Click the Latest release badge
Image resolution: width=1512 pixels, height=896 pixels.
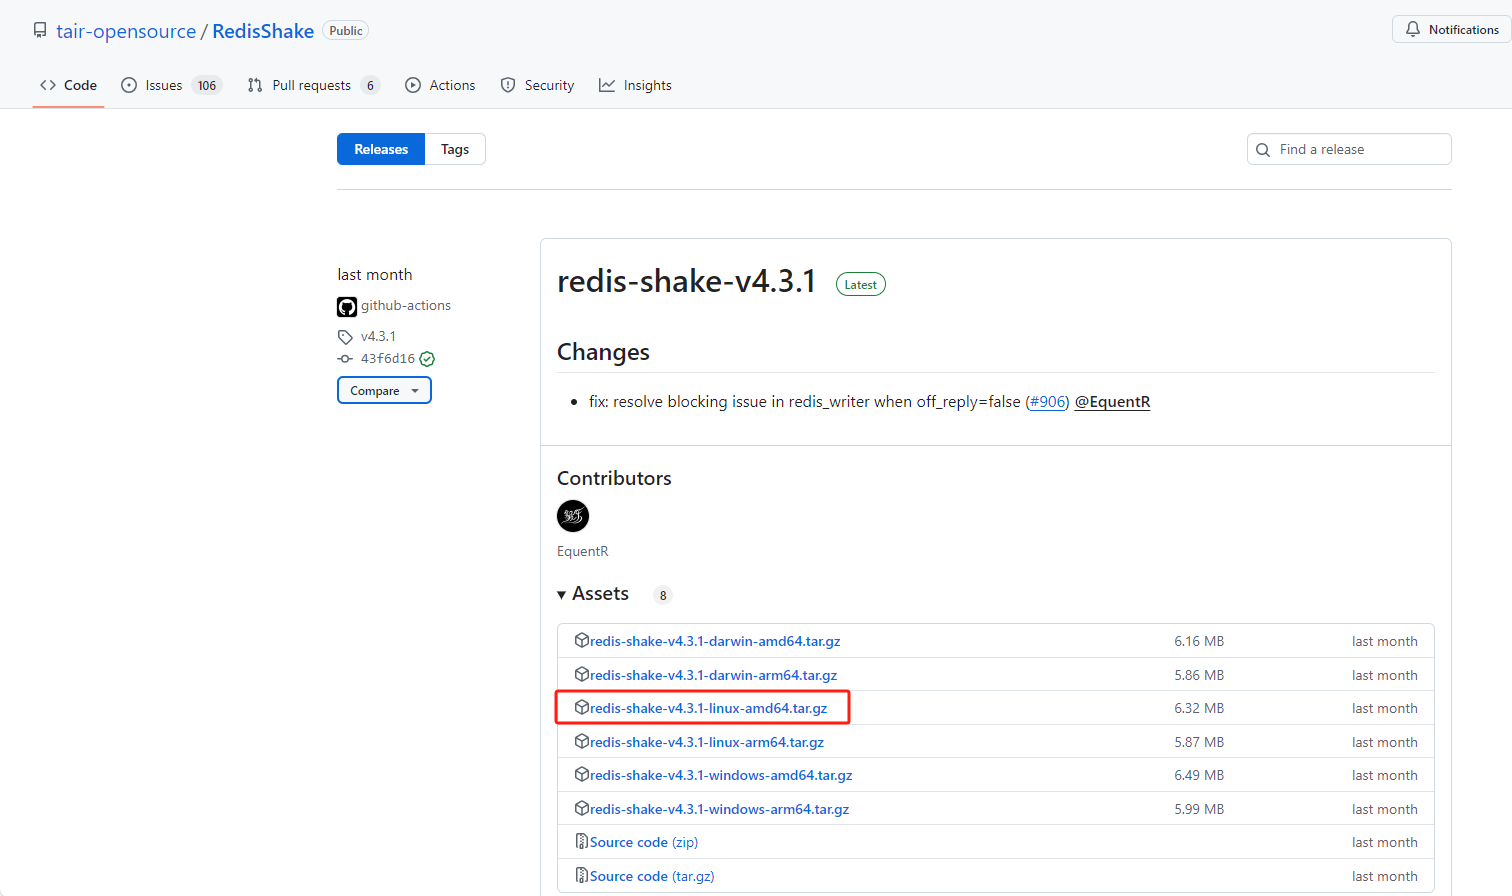click(x=861, y=285)
